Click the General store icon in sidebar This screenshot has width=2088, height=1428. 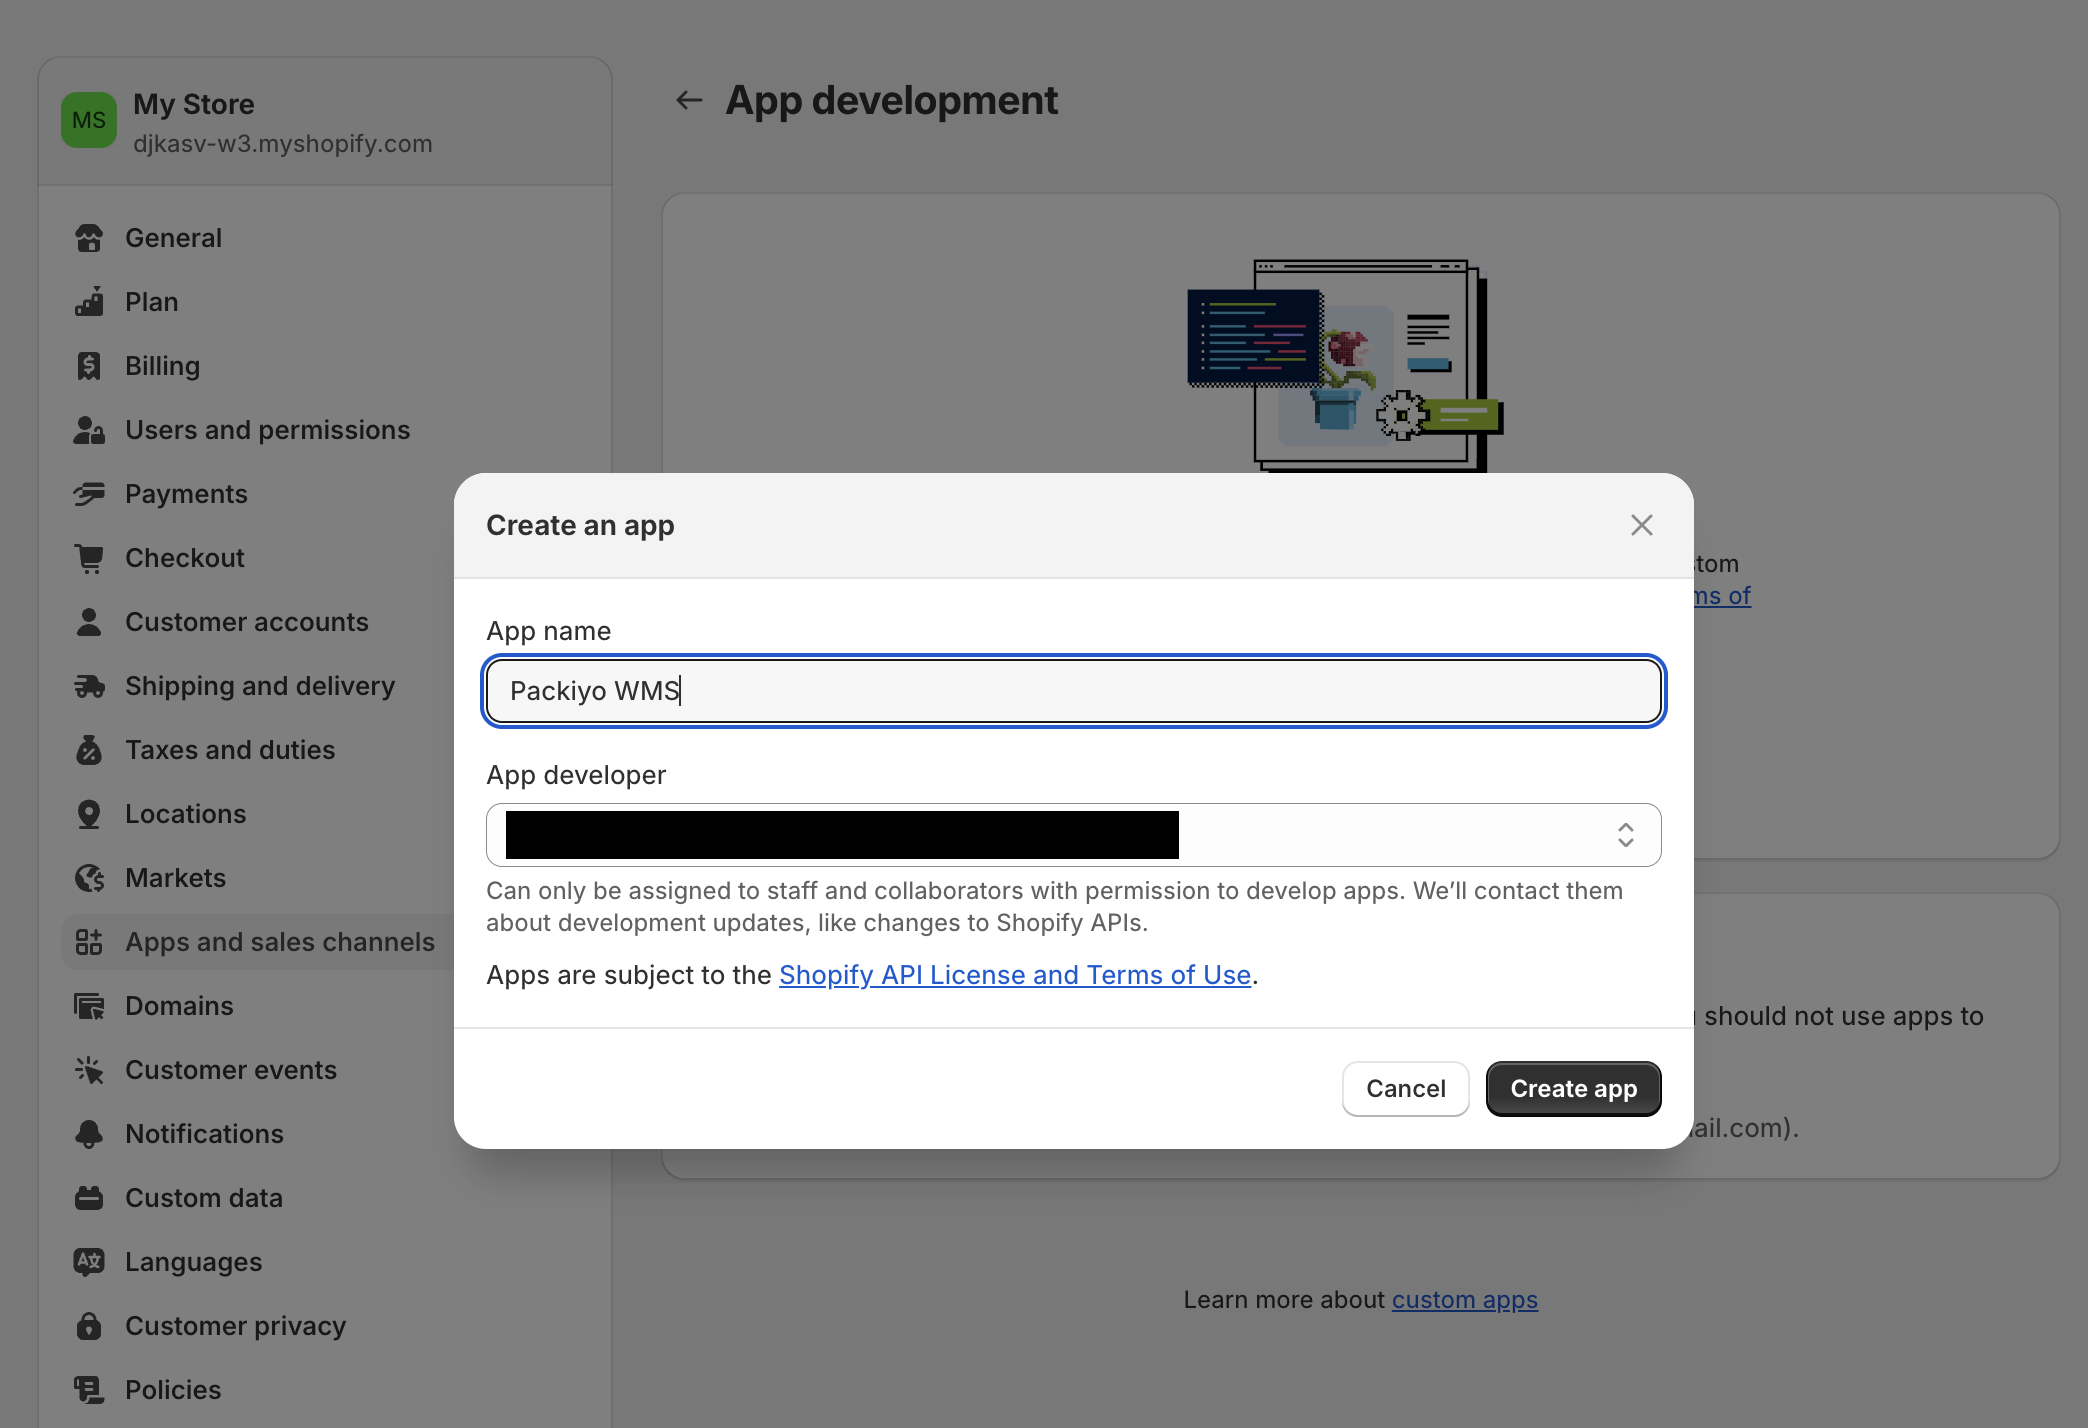(89, 238)
